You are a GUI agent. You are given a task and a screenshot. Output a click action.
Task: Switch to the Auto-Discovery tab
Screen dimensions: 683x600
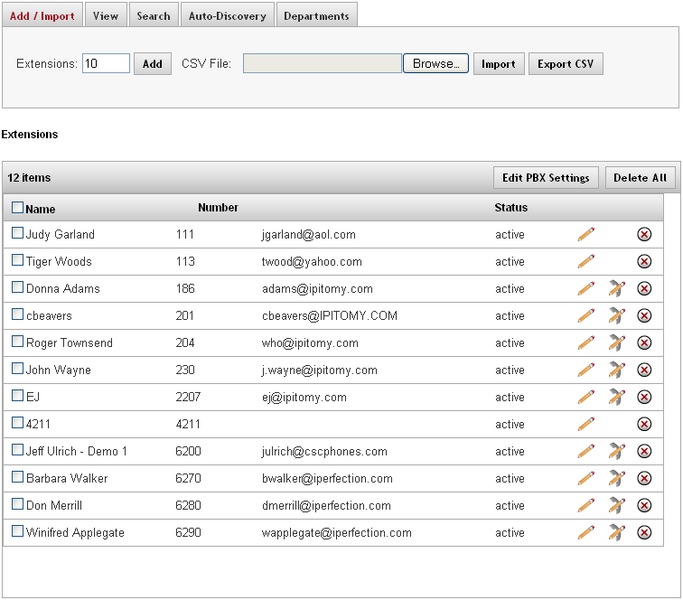[229, 16]
